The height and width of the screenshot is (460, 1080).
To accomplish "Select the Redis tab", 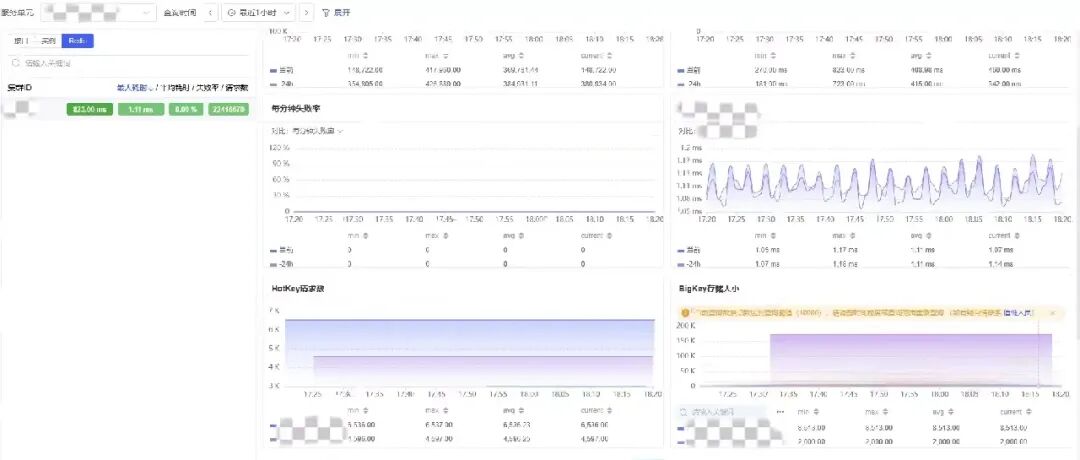I will point(77,41).
